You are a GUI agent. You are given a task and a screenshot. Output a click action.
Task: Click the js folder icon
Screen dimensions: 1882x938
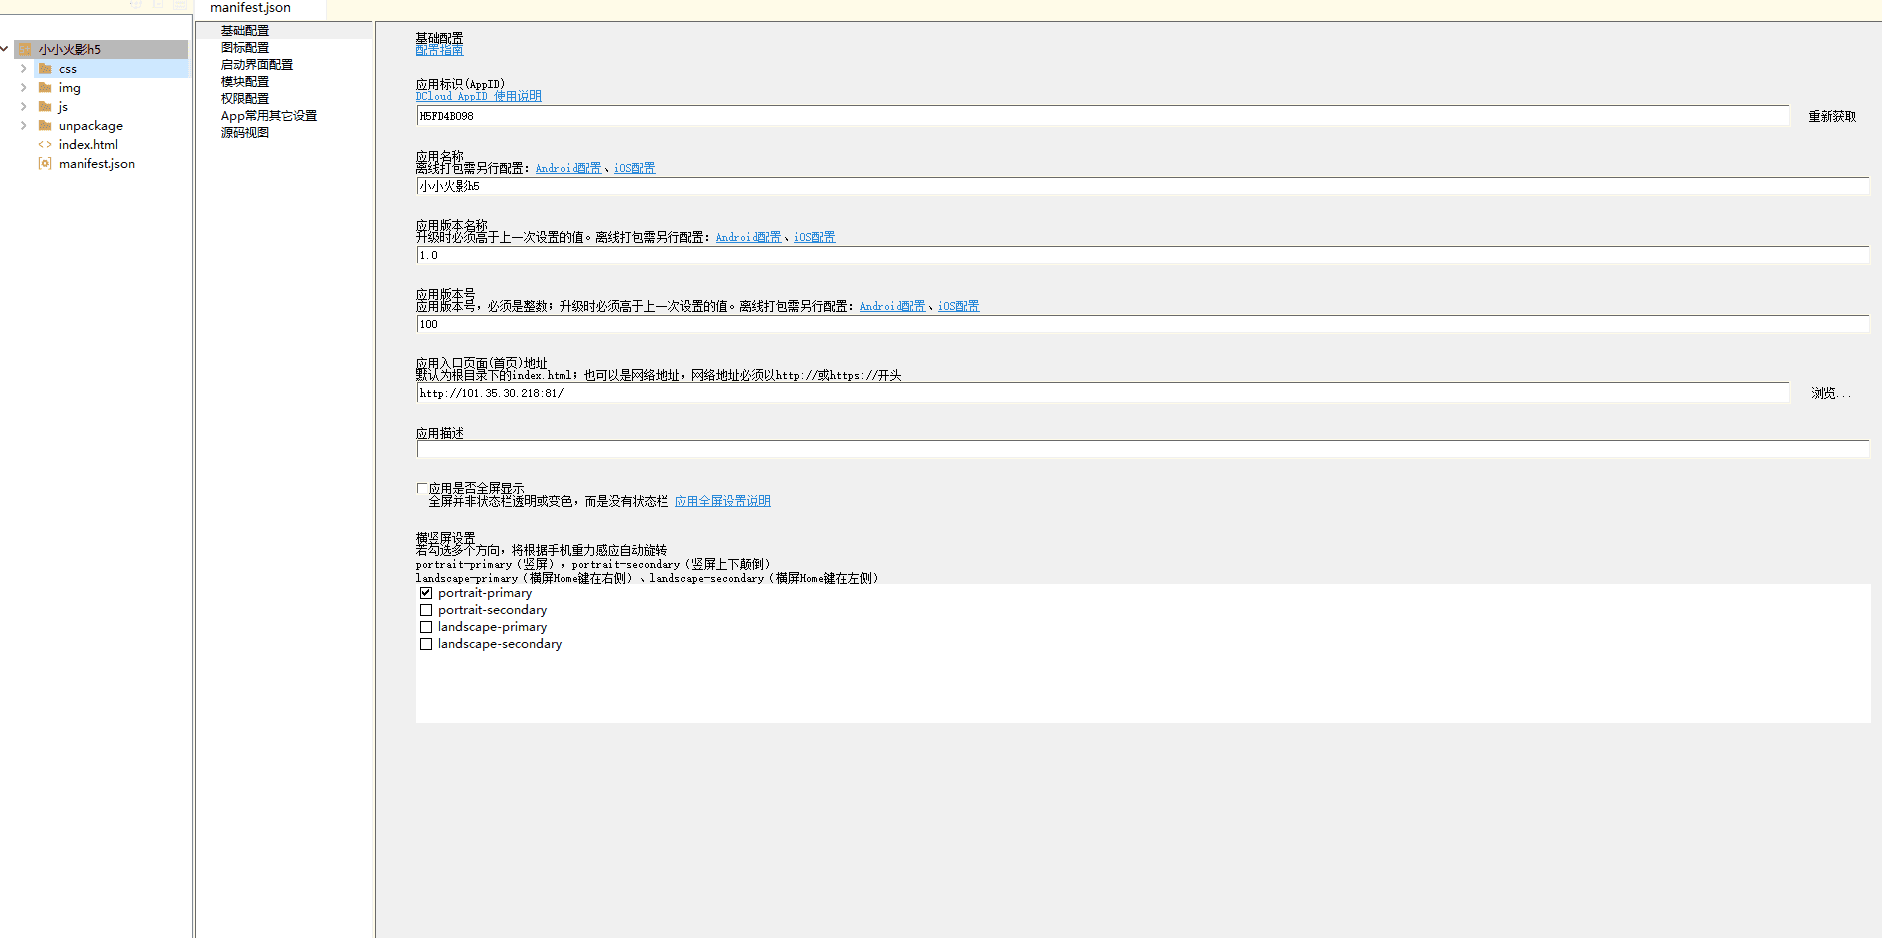click(x=45, y=107)
